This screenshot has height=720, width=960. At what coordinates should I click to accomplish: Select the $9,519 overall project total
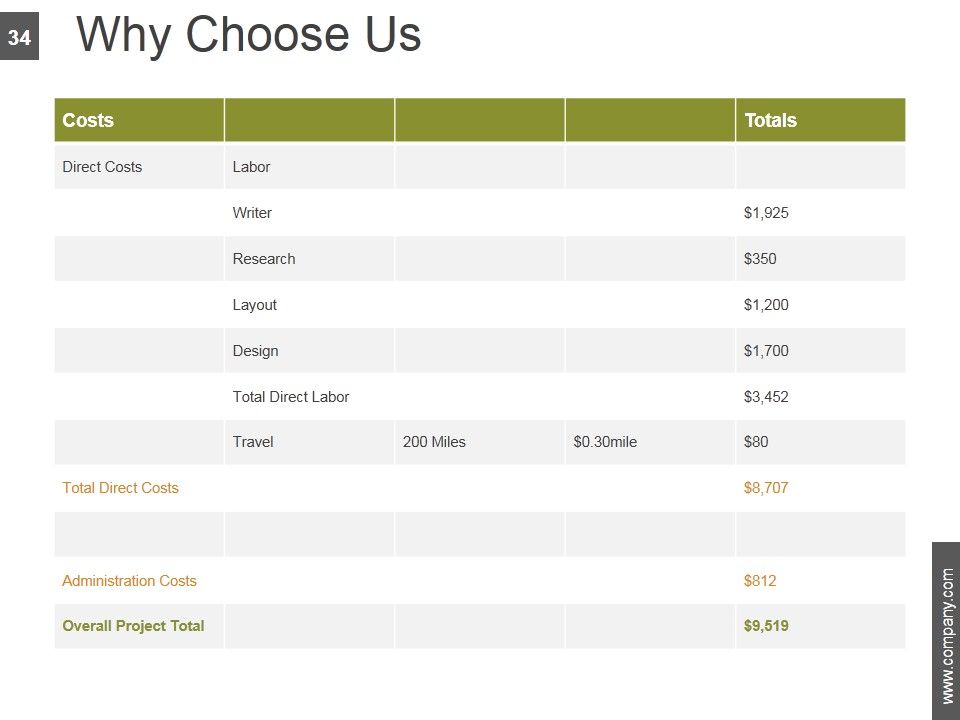766,626
